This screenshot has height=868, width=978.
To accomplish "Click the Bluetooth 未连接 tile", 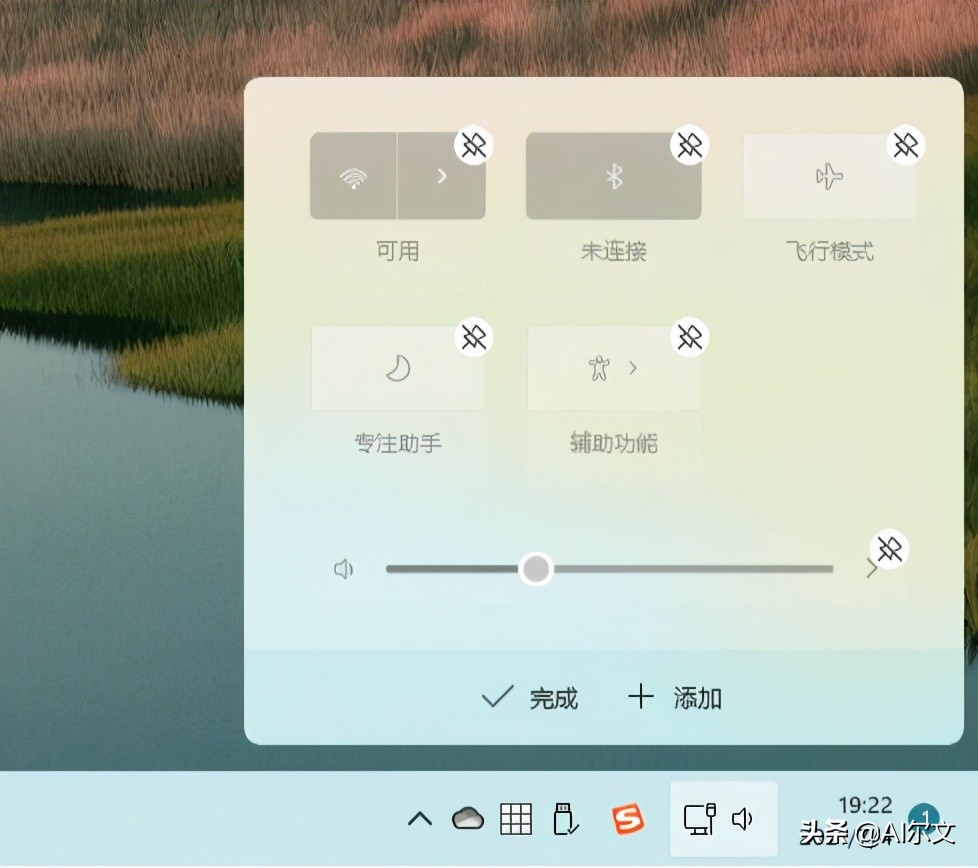I will [x=613, y=176].
